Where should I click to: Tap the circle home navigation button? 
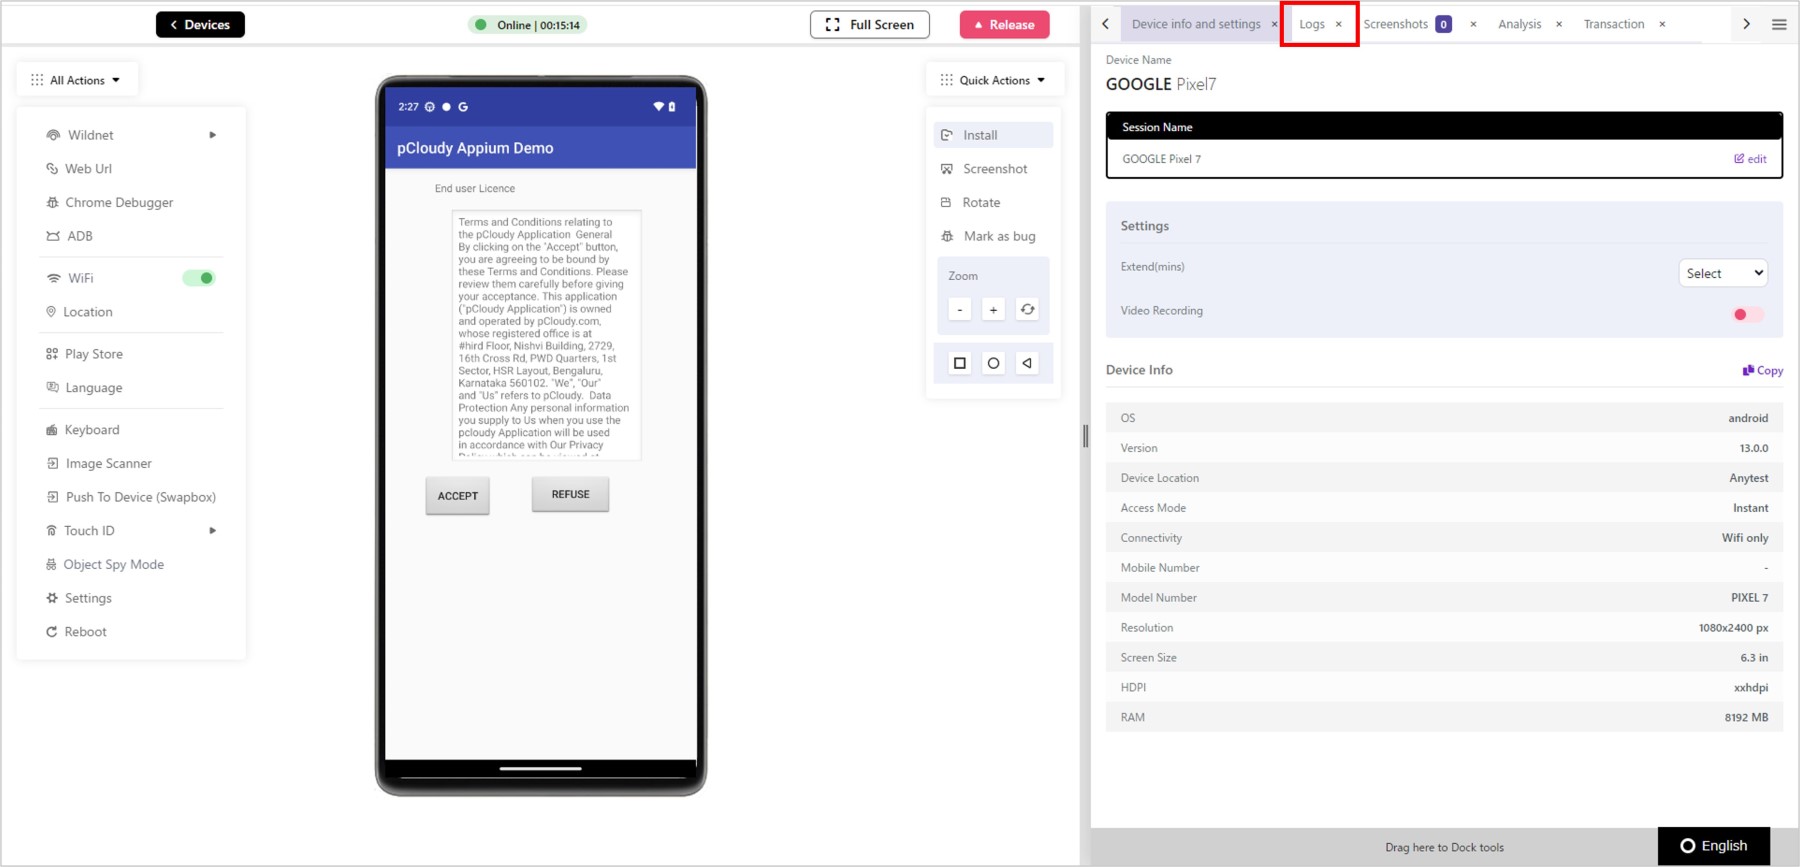pyautogui.click(x=993, y=363)
